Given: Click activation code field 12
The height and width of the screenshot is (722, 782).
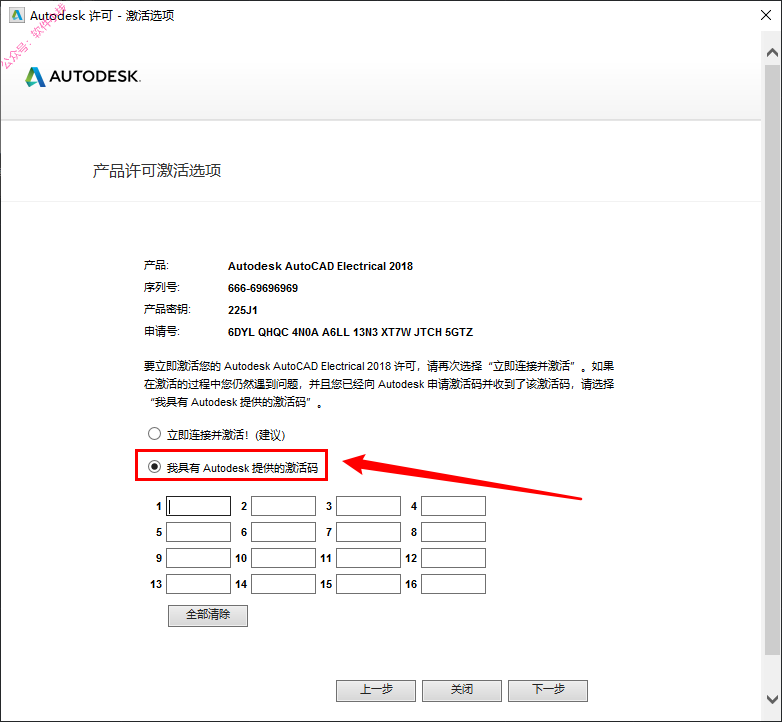Looking at the screenshot, I should 453,558.
